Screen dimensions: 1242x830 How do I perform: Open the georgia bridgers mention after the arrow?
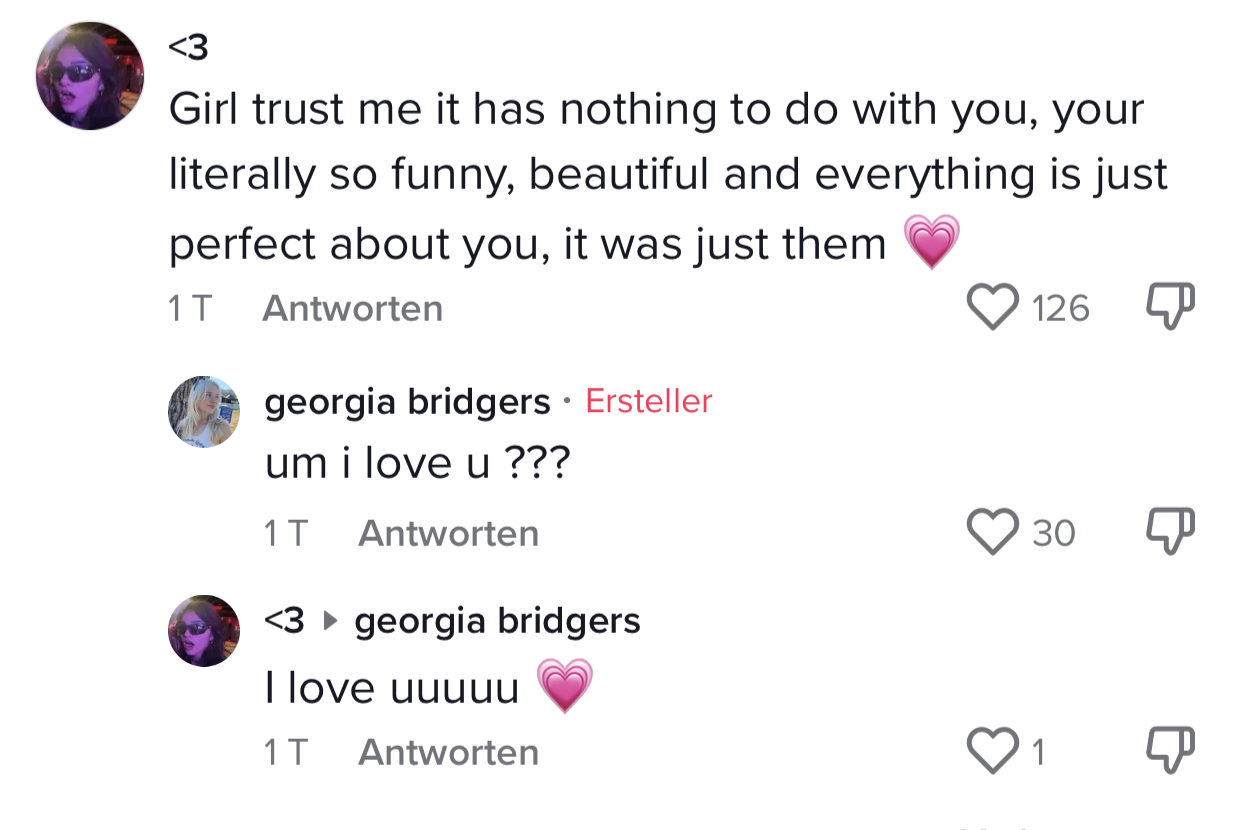pos(497,621)
